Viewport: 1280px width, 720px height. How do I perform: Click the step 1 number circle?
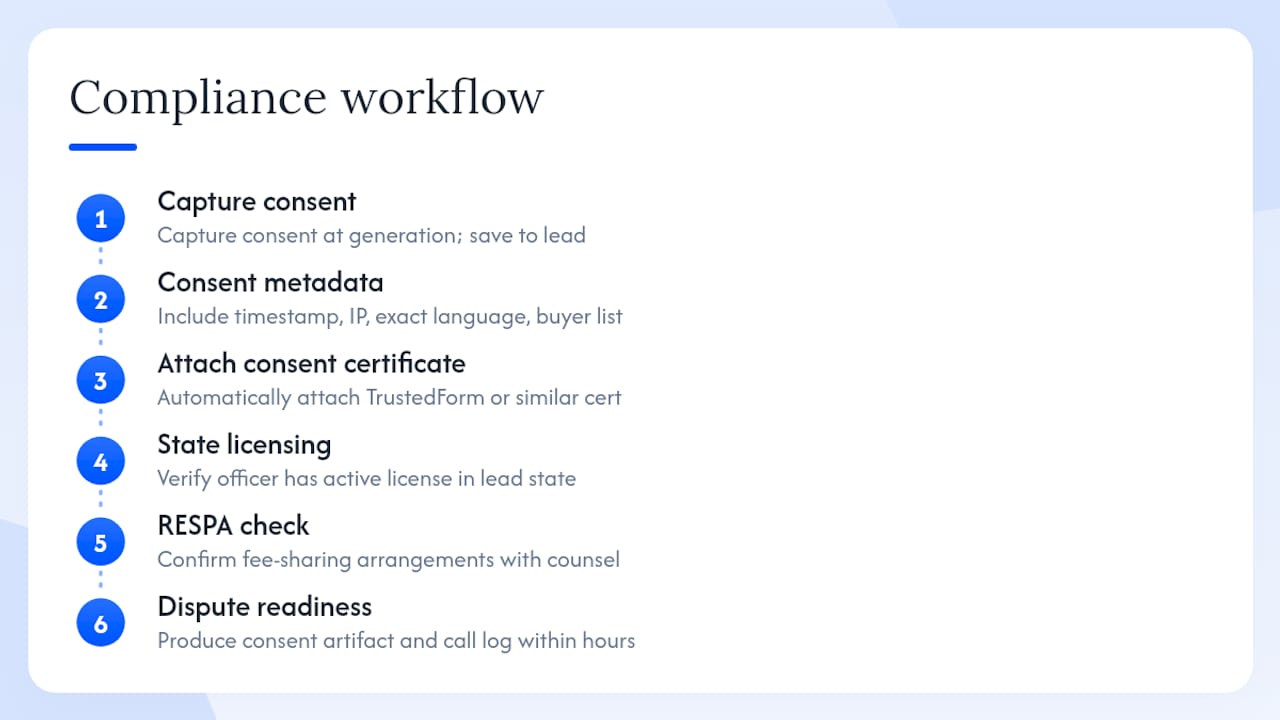click(100, 219)
